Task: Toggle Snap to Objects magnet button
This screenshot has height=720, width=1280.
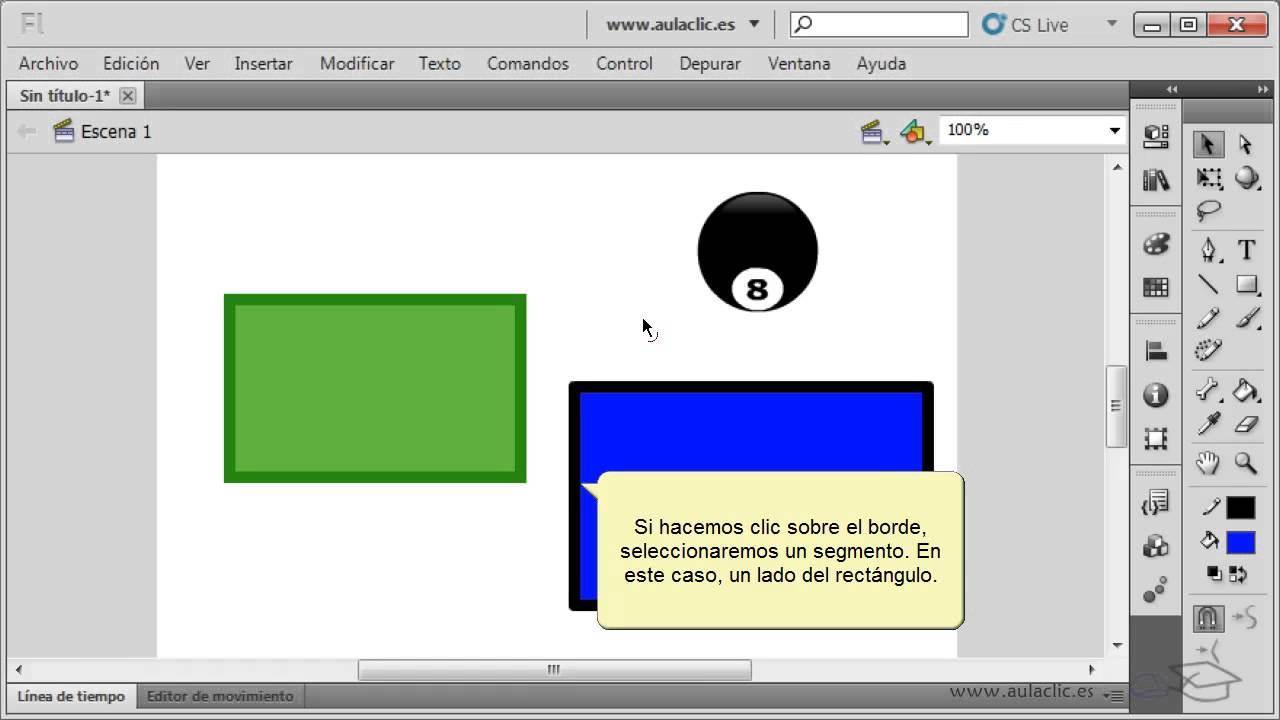Action: tap(1209, 618)
